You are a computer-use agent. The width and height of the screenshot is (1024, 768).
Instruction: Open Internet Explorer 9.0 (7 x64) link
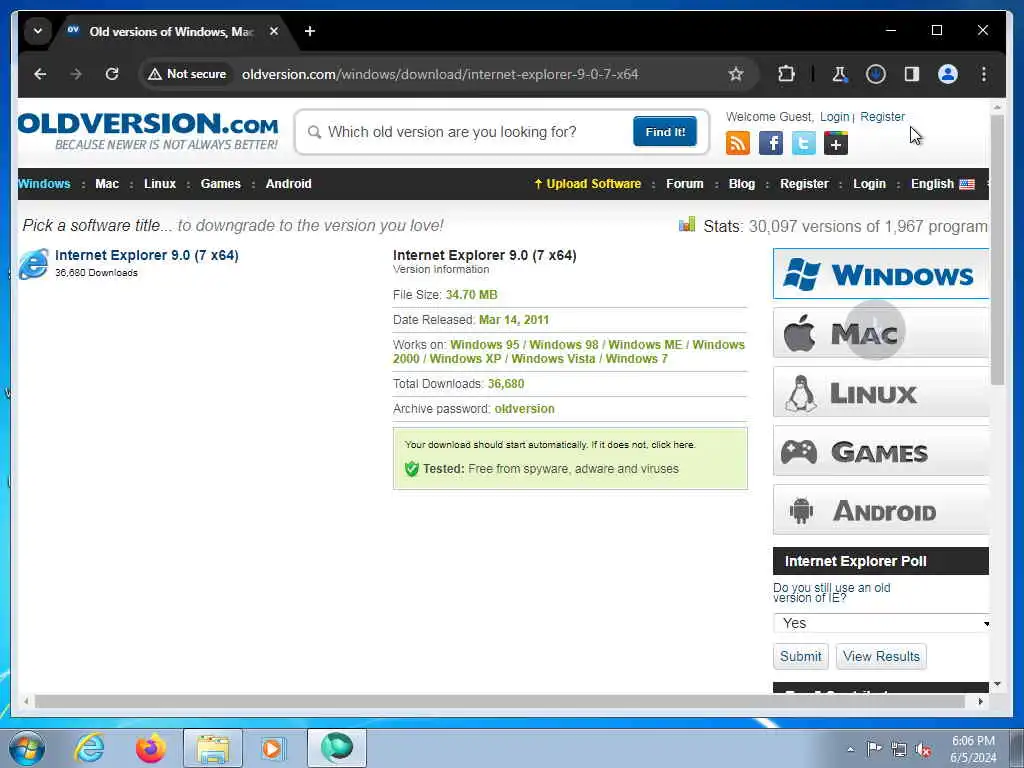coord(147,255)
